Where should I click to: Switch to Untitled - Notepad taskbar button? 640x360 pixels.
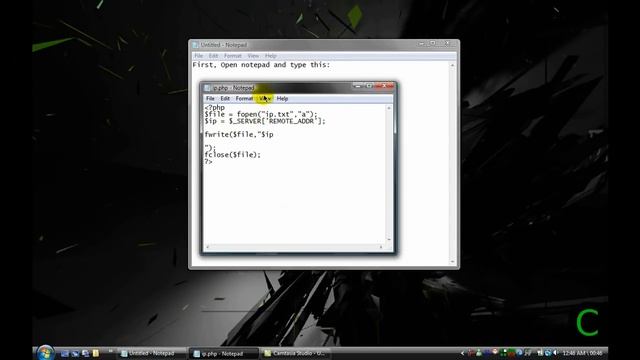pyautogui.click(x=152, y=353)
